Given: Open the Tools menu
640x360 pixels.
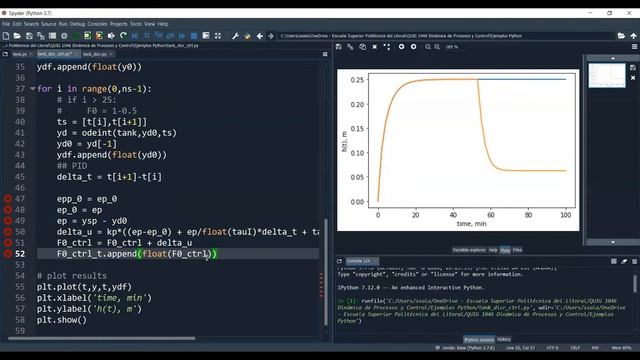Looking at the screenshot, I should pos(136,24).
